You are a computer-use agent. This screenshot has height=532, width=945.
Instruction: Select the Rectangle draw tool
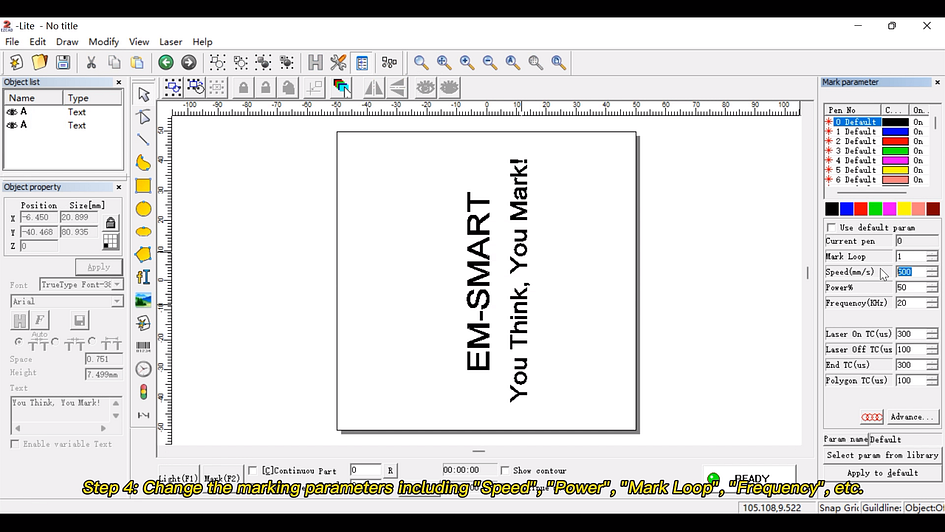pos(143,186)
